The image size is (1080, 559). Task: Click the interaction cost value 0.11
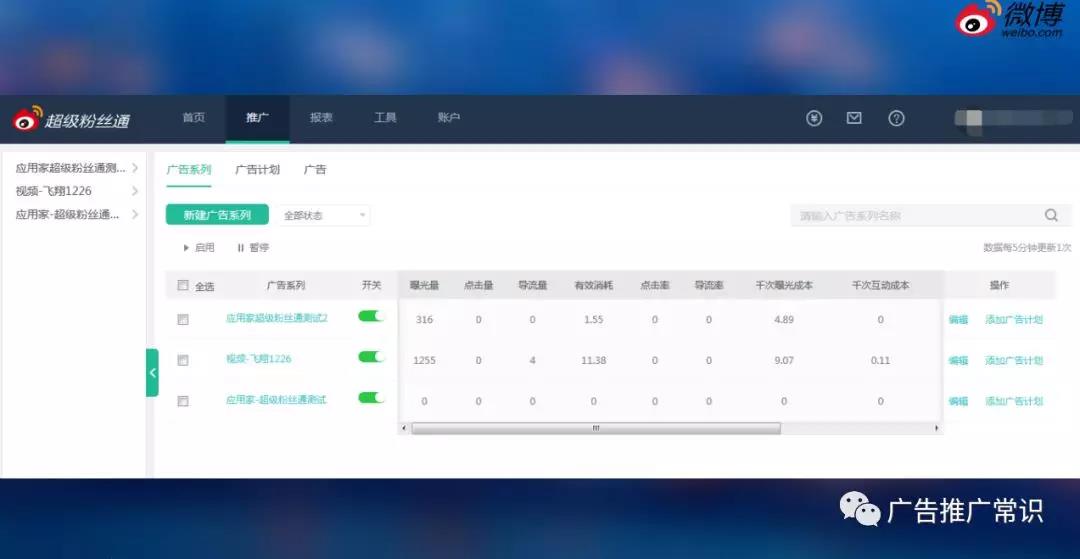[880, 360]
